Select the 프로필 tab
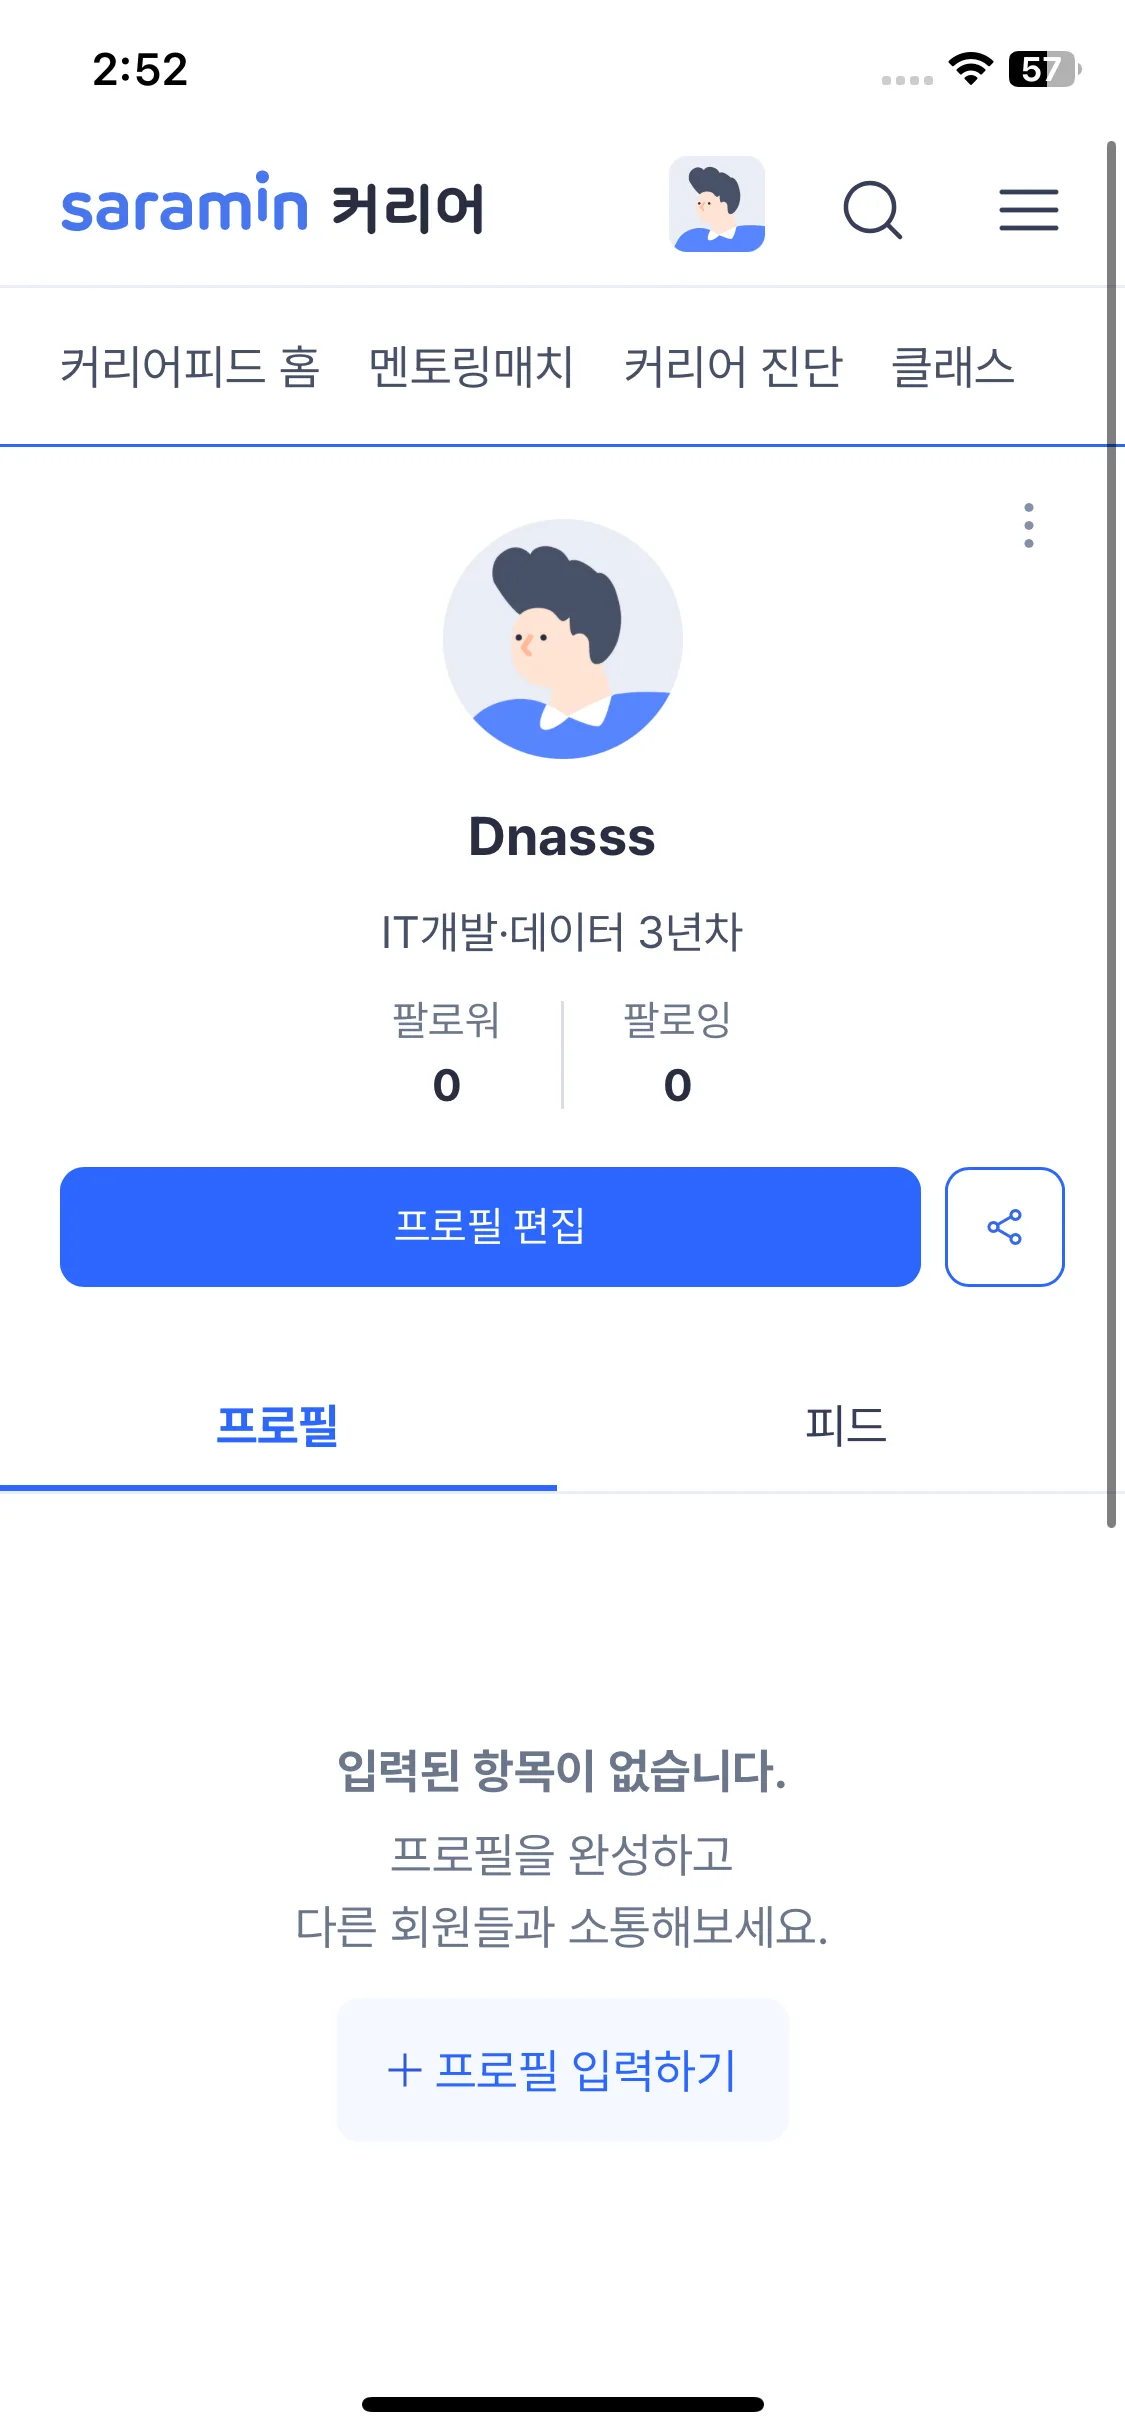 (278, 1425)
